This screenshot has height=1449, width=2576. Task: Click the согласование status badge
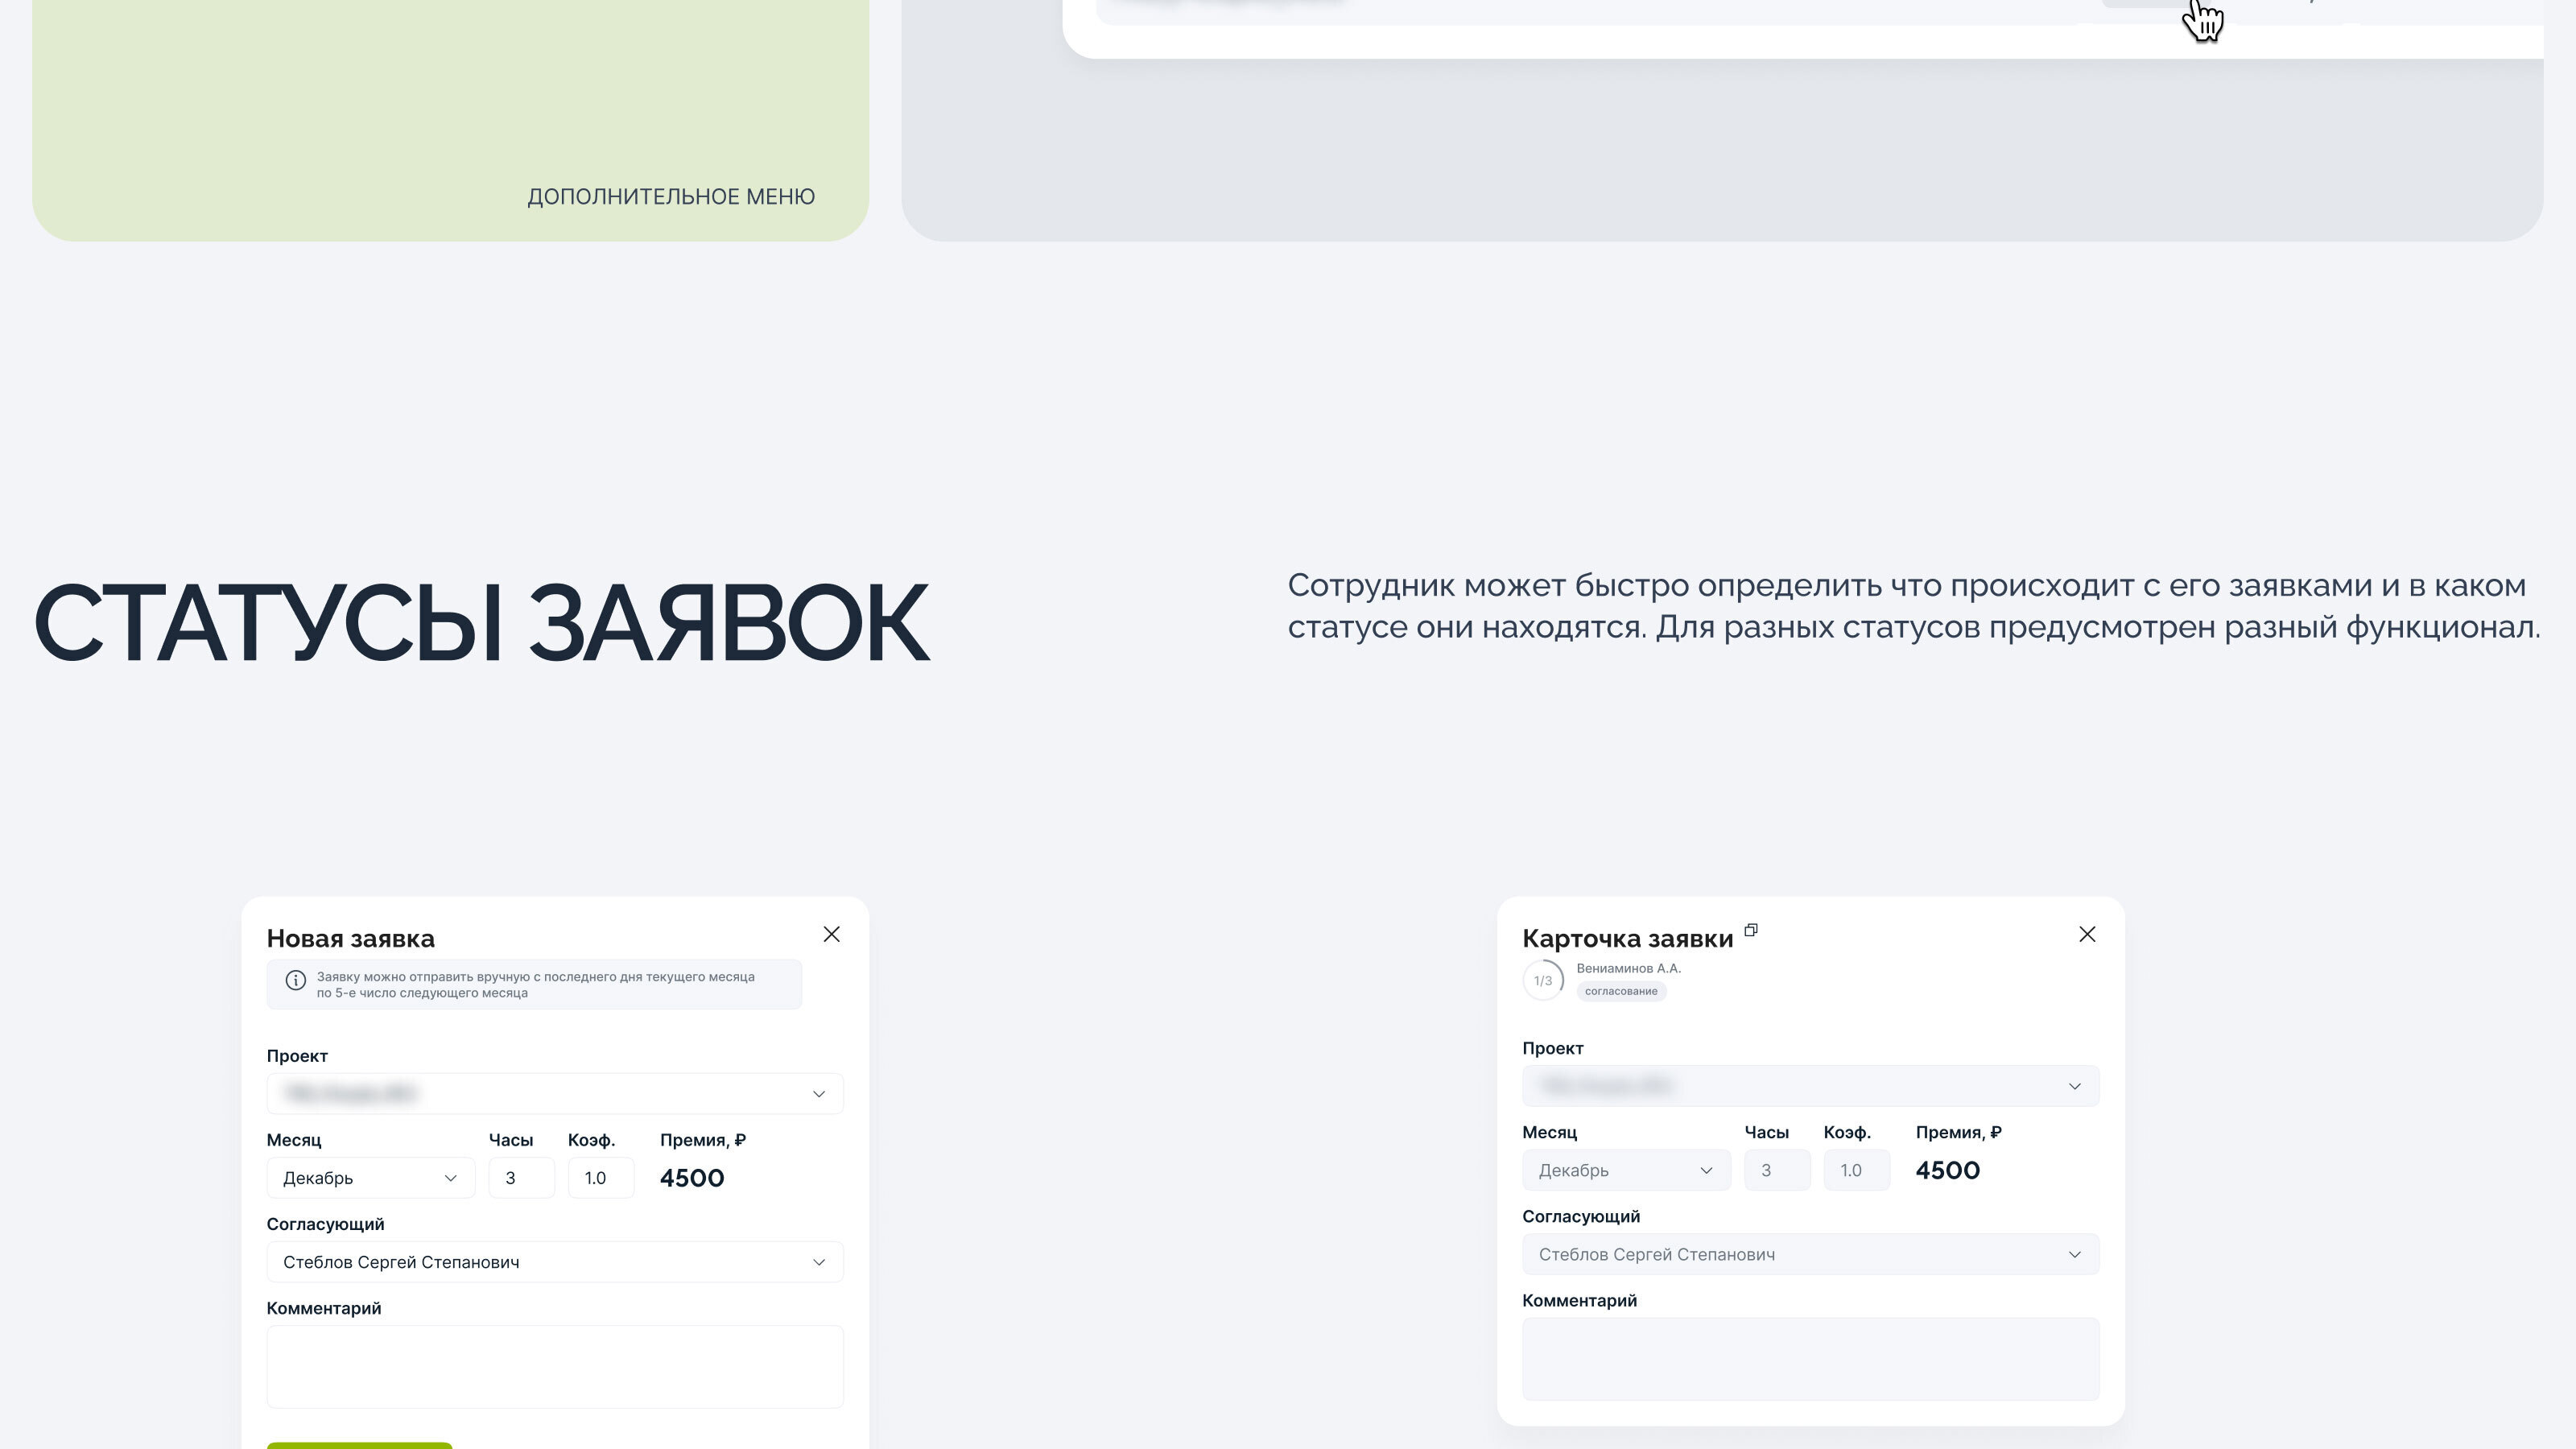tap(1621, 992)
